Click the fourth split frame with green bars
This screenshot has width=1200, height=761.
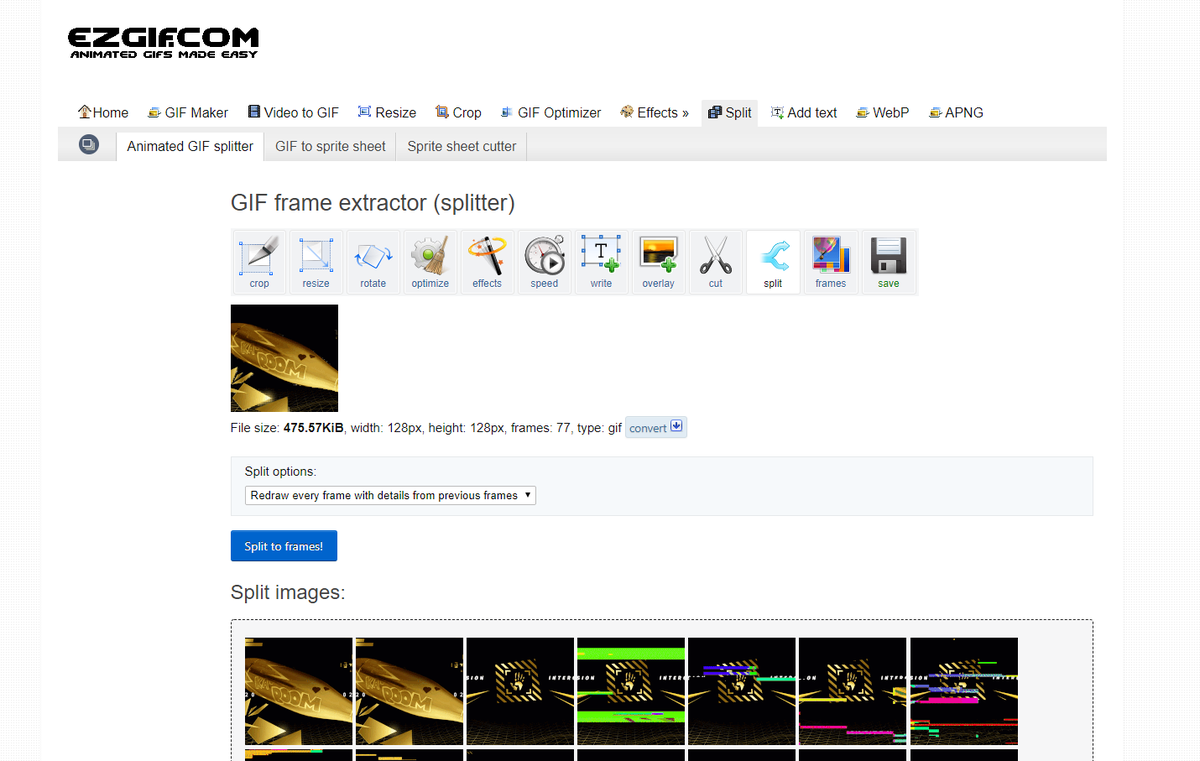[631, 691]
